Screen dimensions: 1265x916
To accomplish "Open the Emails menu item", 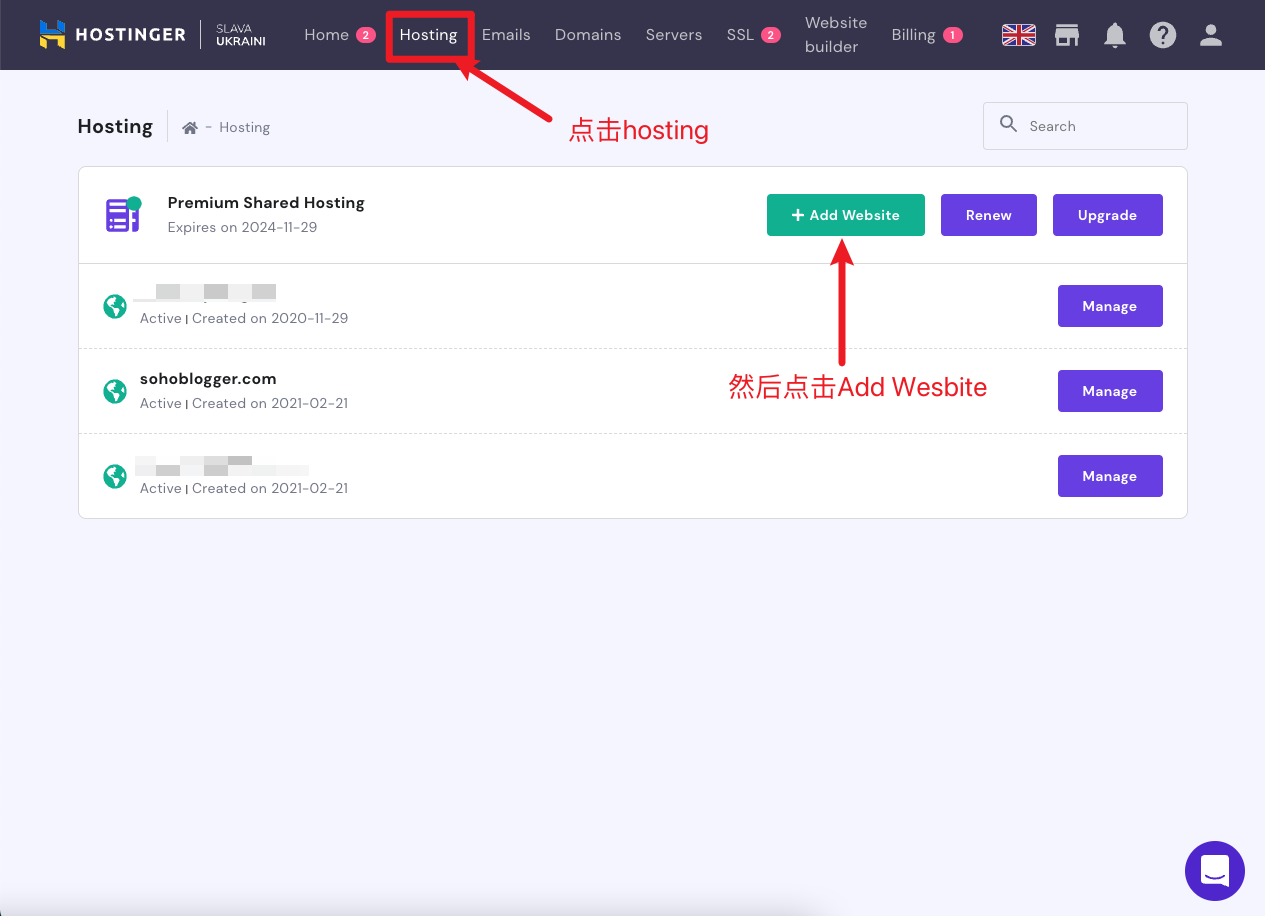I will [506, 35].
